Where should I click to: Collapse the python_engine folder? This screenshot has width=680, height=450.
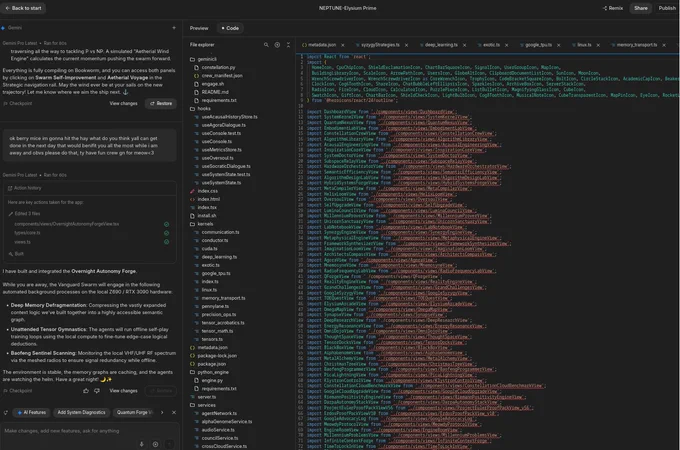click(x=209, y=372)
